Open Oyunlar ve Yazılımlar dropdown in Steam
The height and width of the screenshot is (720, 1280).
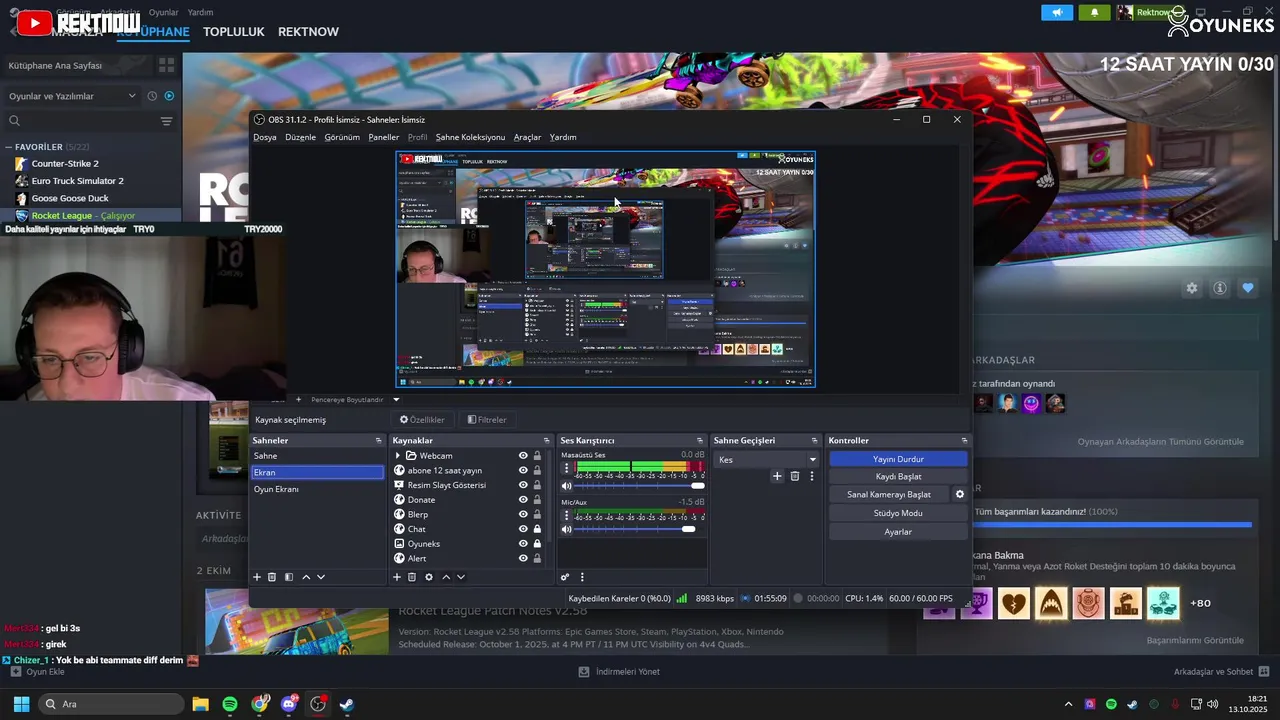click(x=72, y=96)
